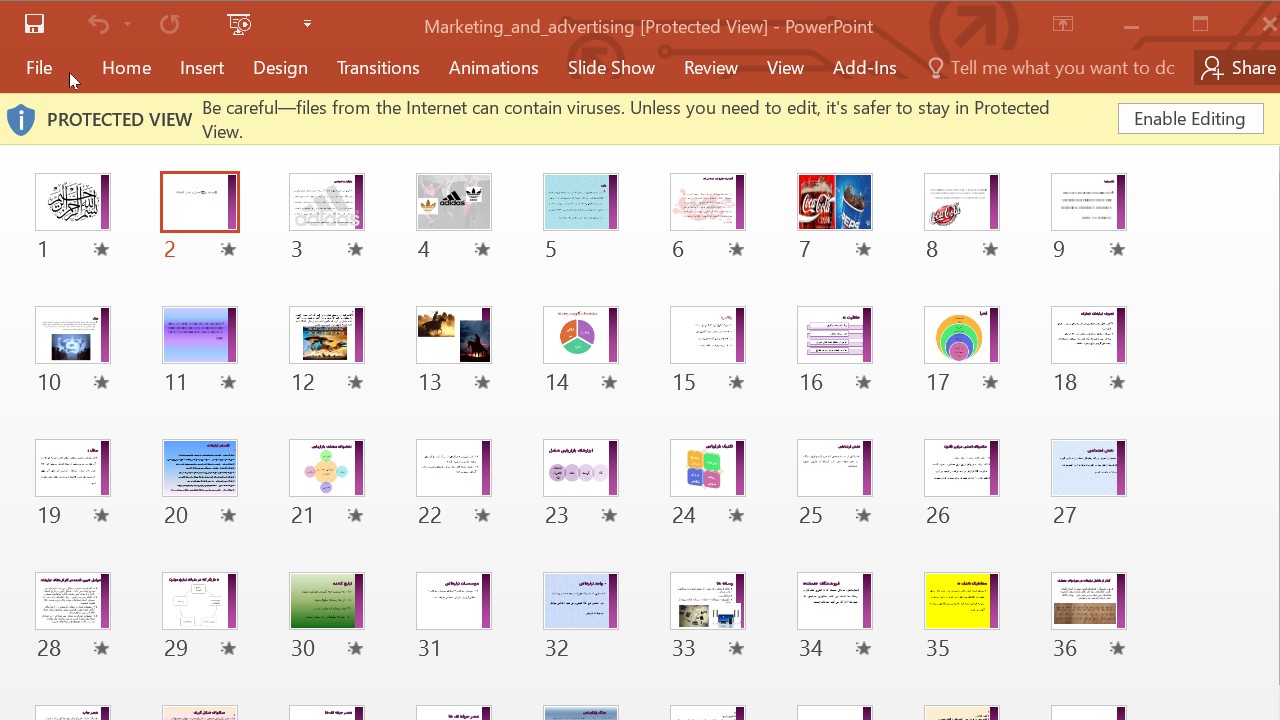Click transition star icon under slide 14
This screenshot has height=720, width=1280.
(609, 383)
